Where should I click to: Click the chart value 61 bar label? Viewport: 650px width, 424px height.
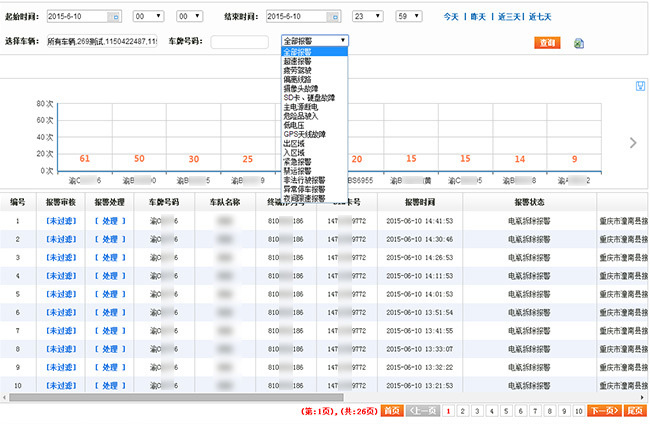pos(85,158)
